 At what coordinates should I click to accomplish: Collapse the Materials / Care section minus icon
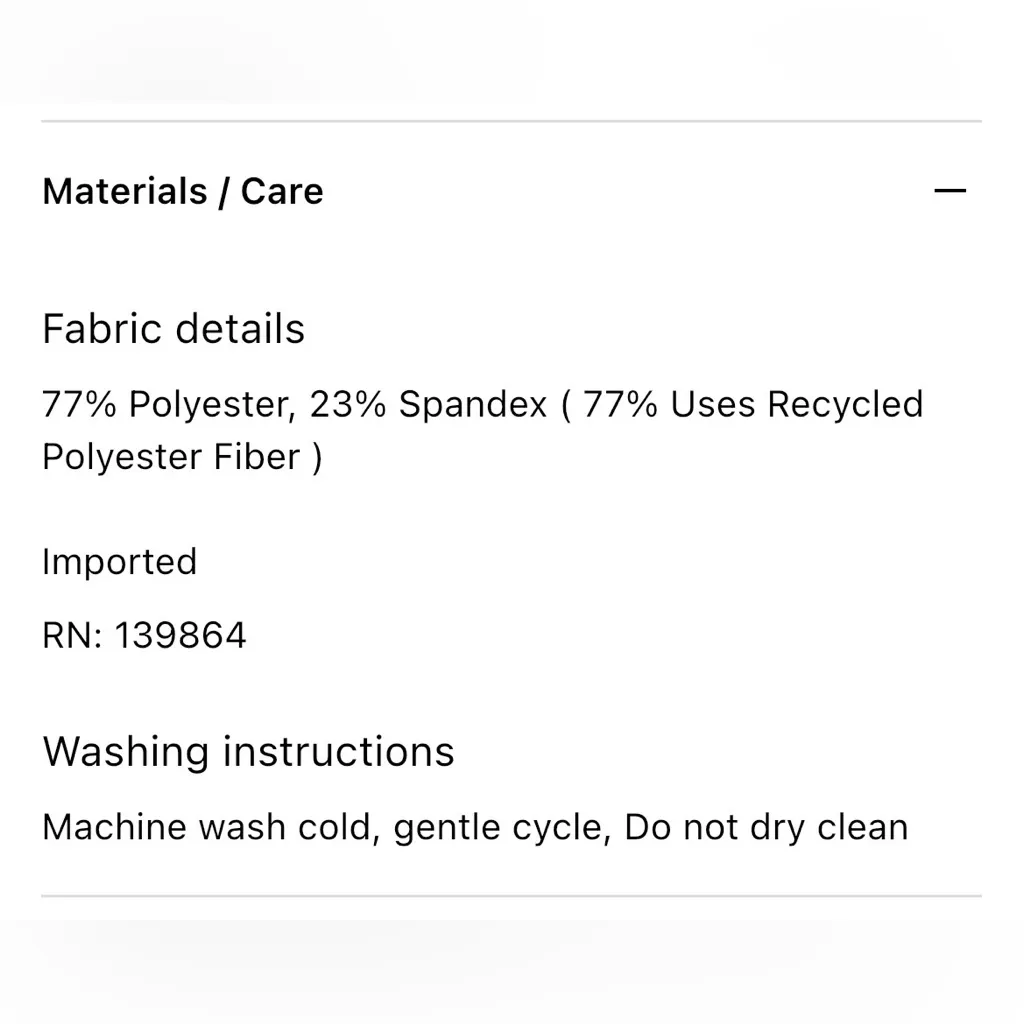949,190
